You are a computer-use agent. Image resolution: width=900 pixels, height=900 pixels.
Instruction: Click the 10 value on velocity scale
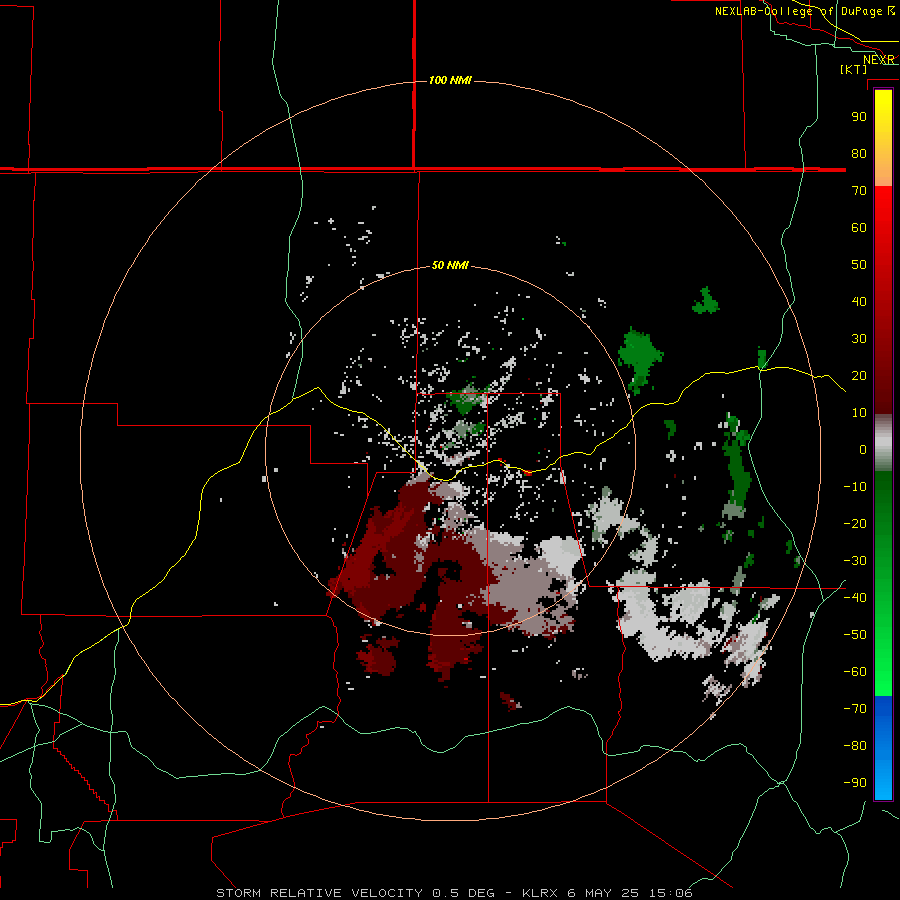click(x=859, y=413)
